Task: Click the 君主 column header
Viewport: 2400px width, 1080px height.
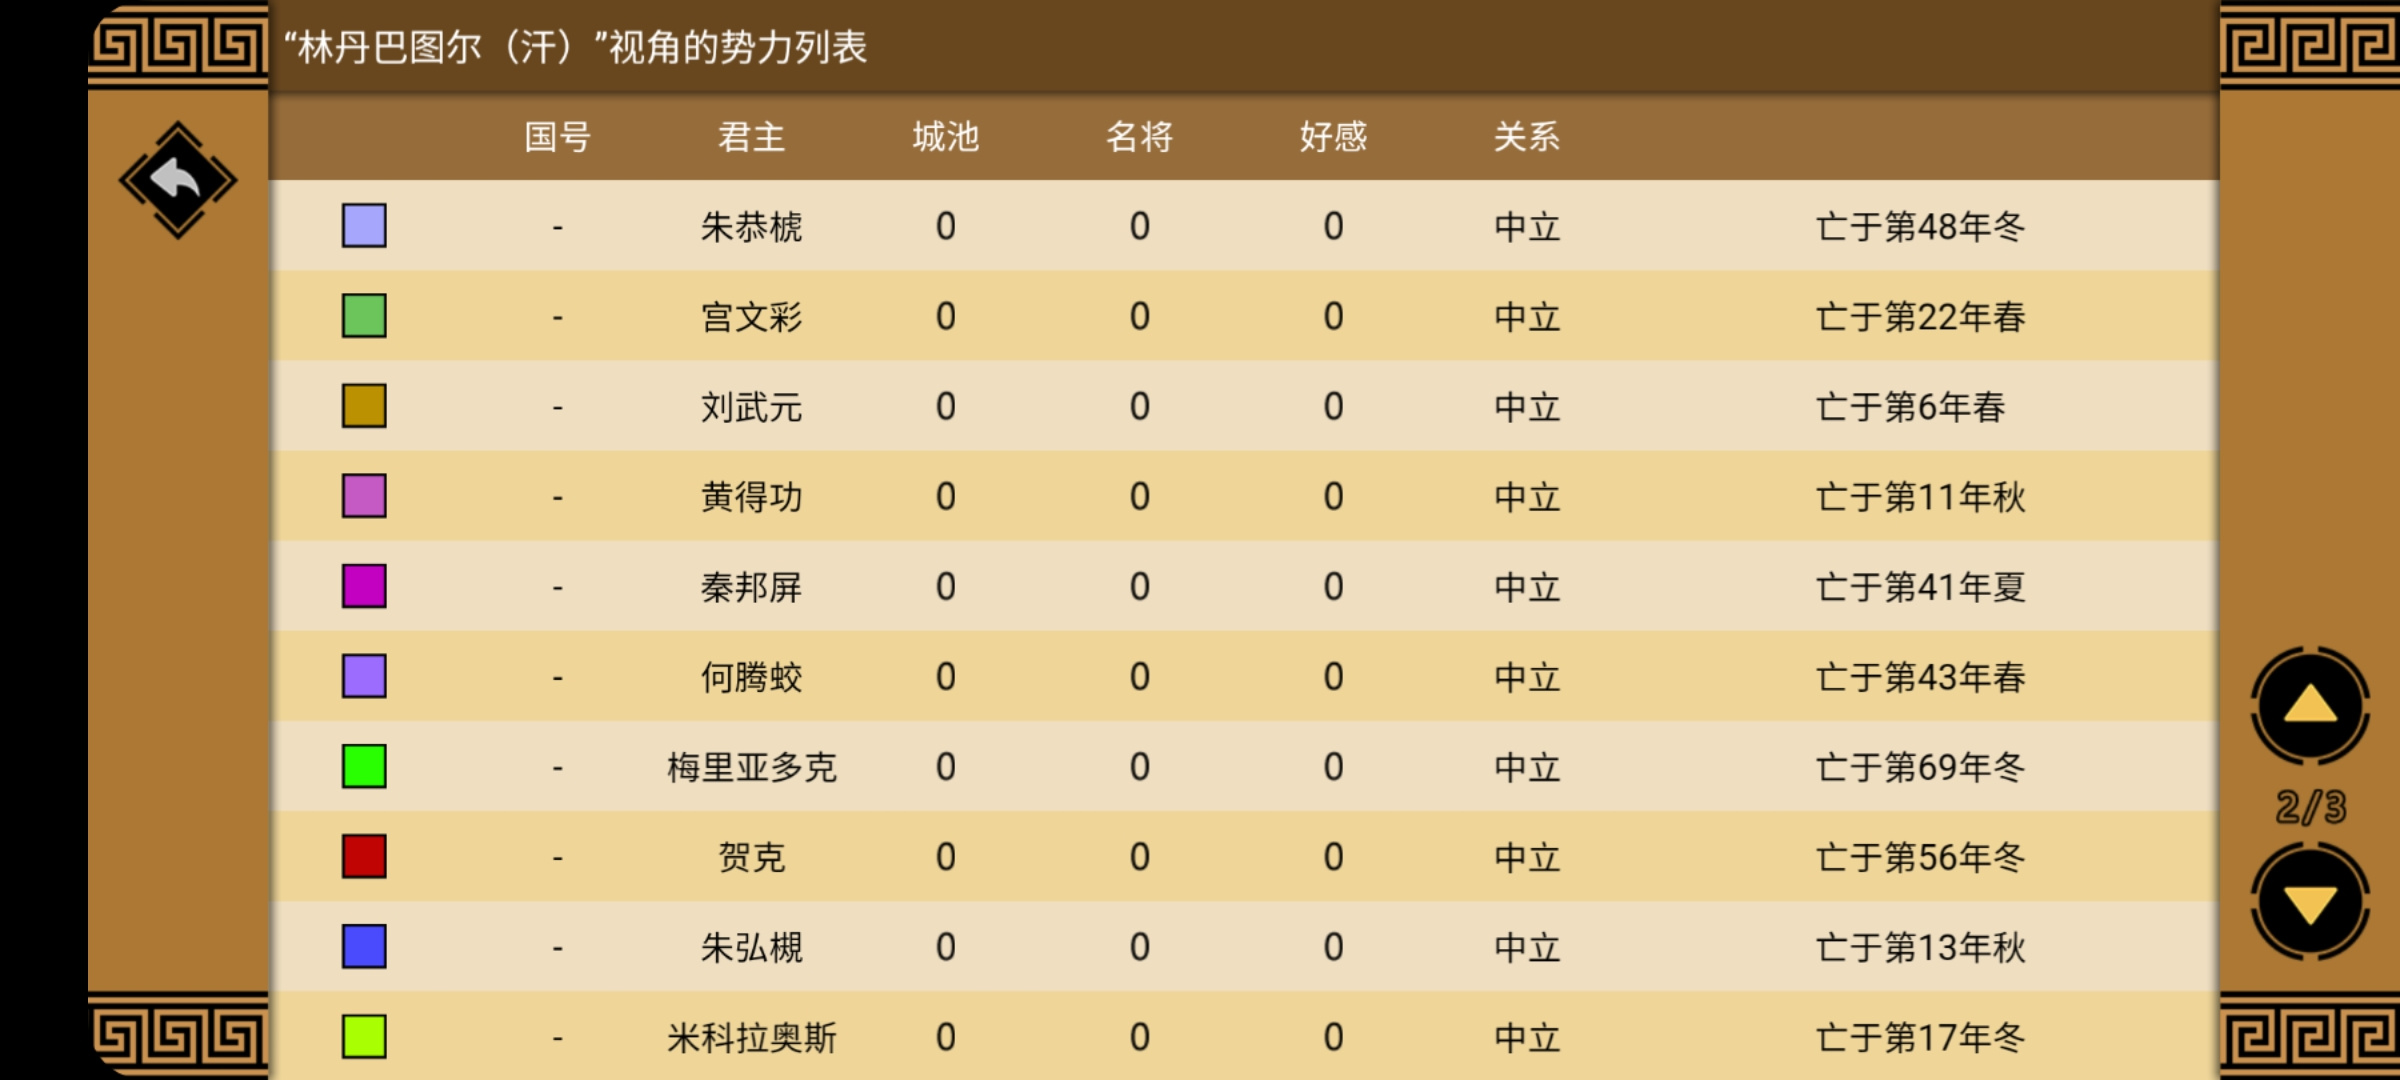Action: click(x=752, y=136)
